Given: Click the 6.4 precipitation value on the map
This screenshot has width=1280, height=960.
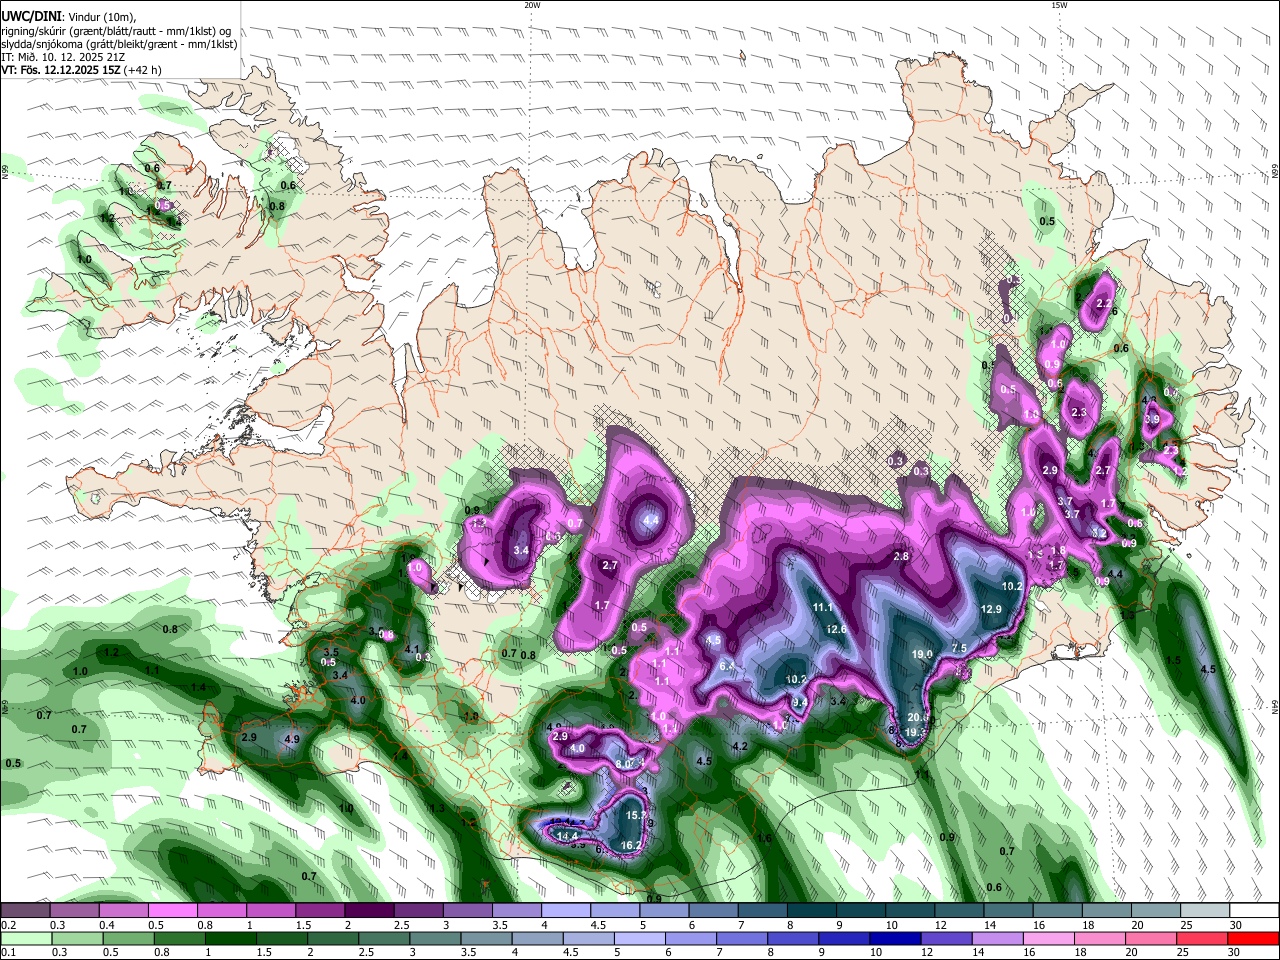Looking at the screenshot, I should (727, 666).
